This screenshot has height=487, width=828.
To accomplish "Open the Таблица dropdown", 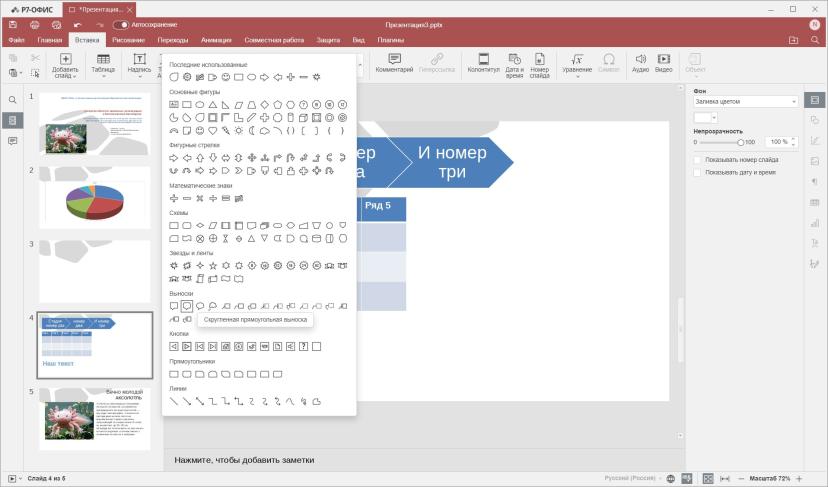I will [x=103, y=65].
